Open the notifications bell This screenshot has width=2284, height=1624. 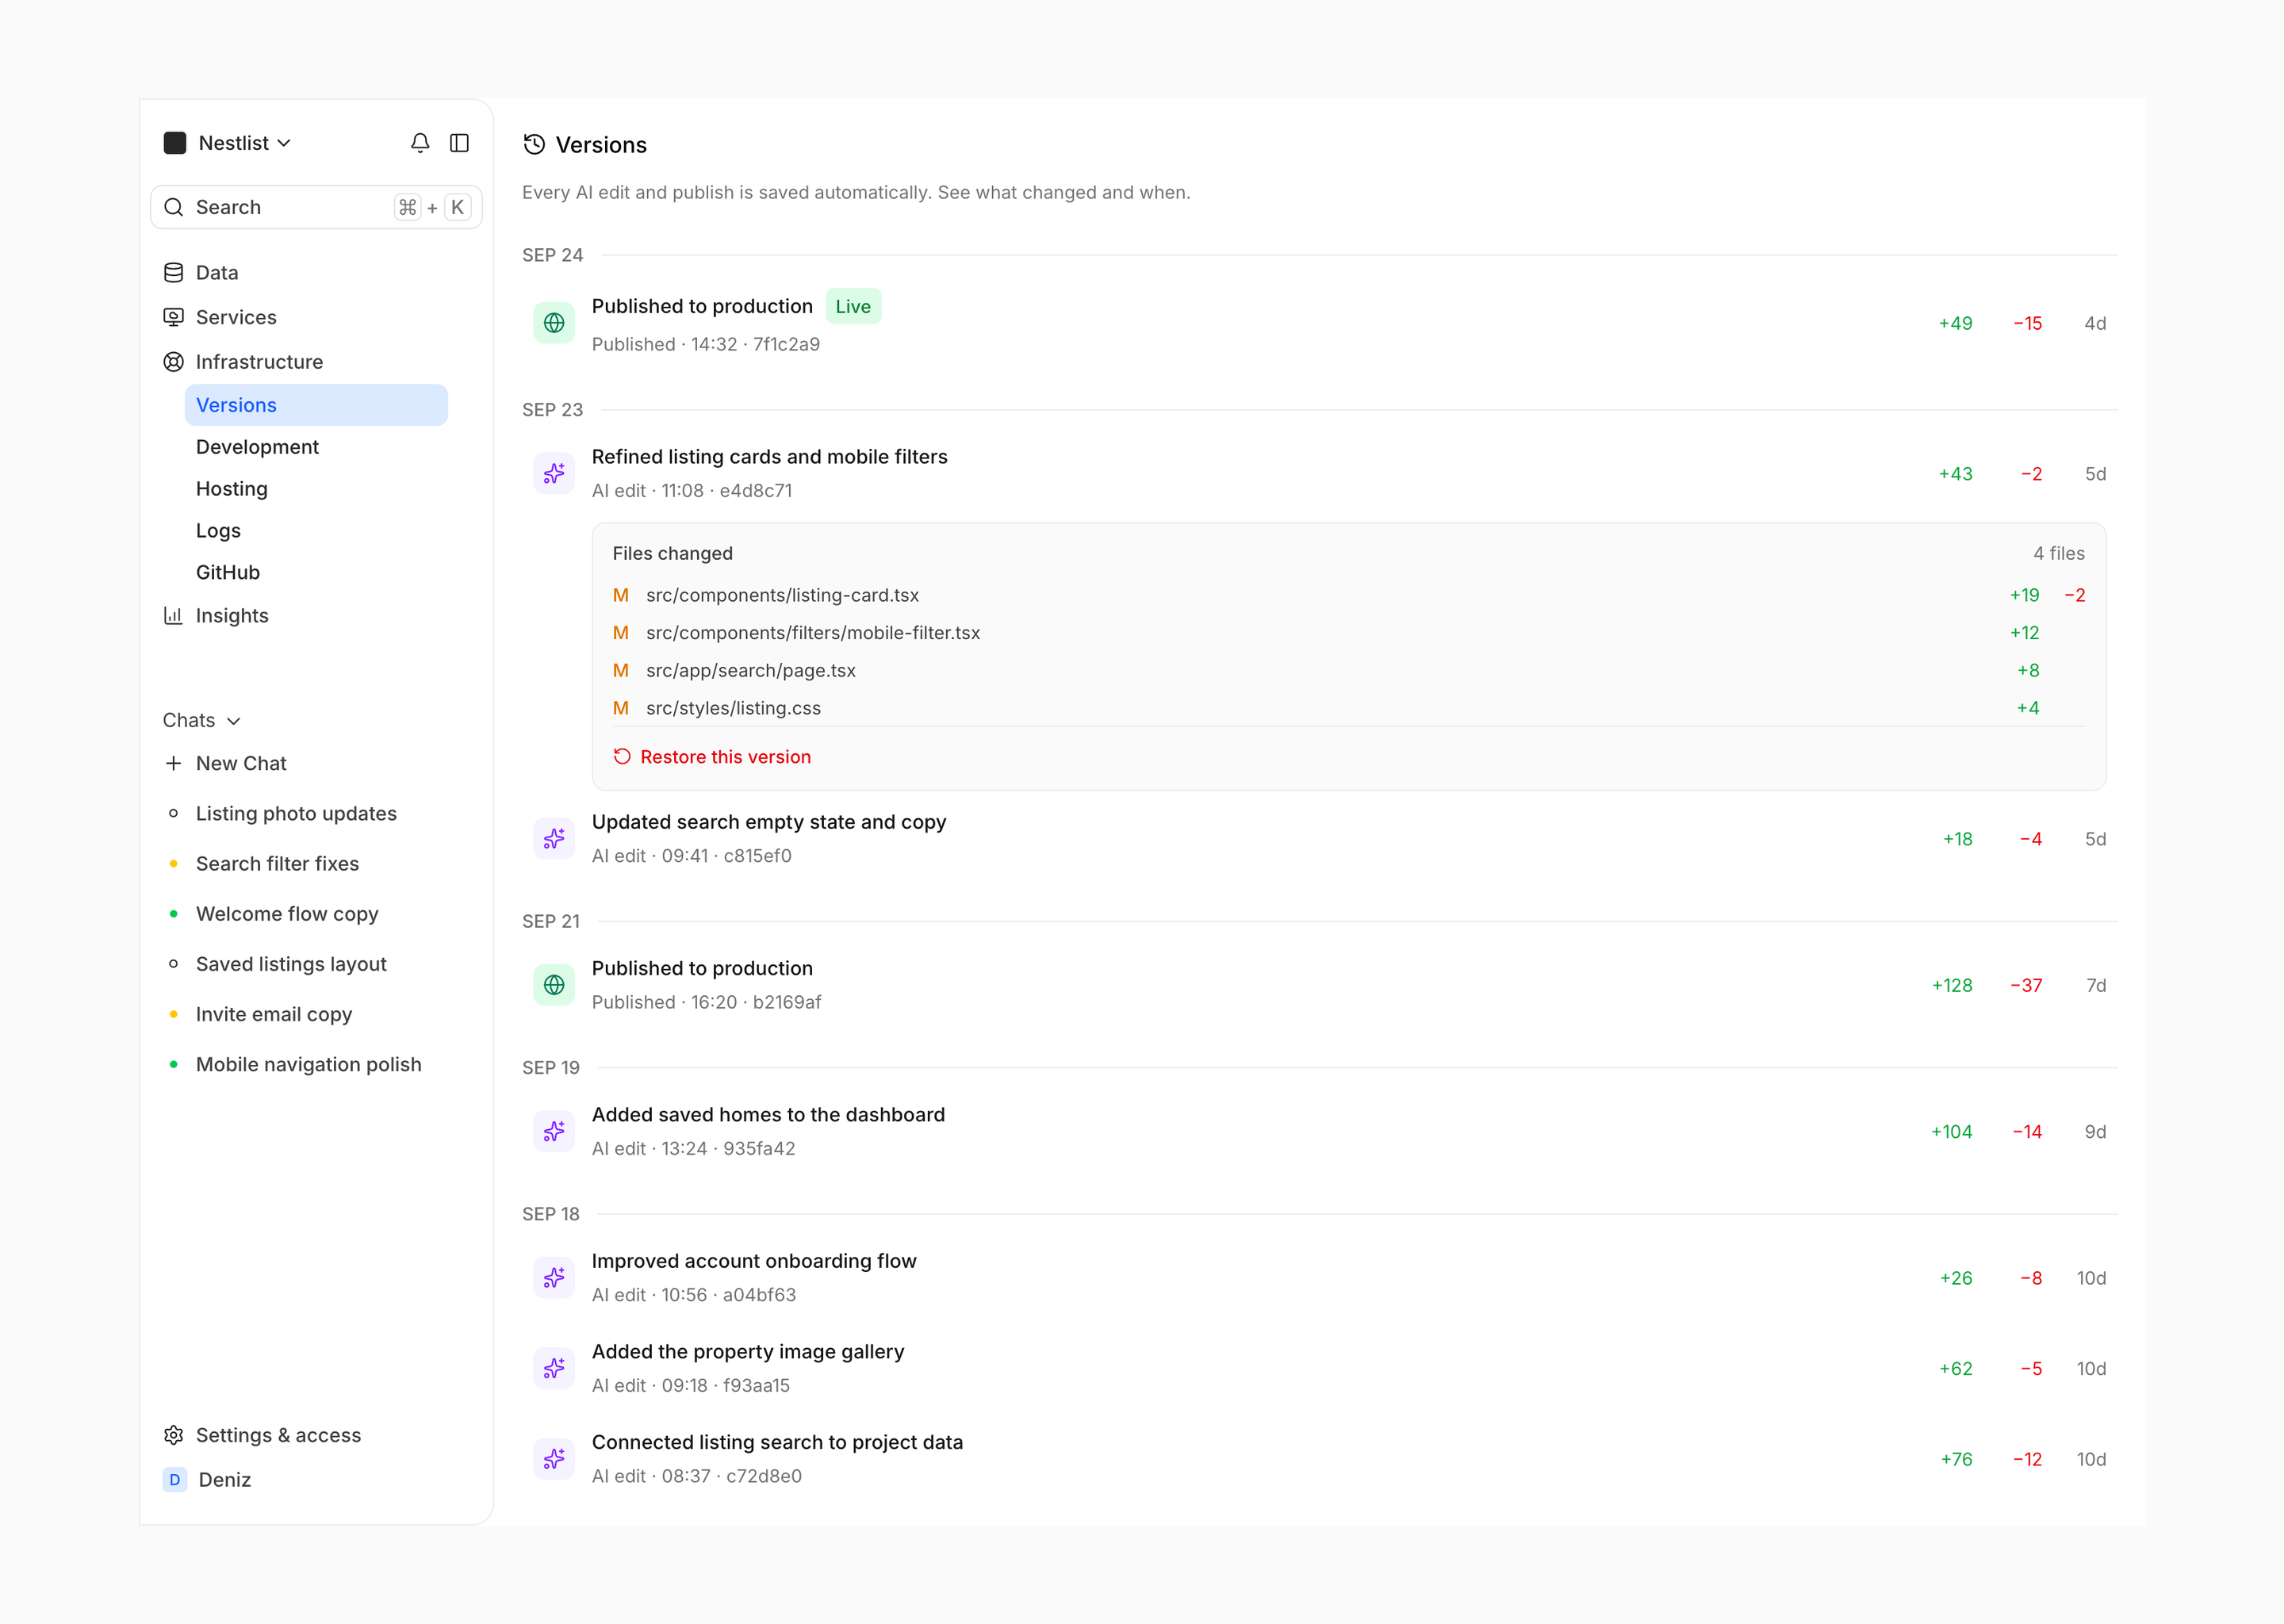(420, 143)
